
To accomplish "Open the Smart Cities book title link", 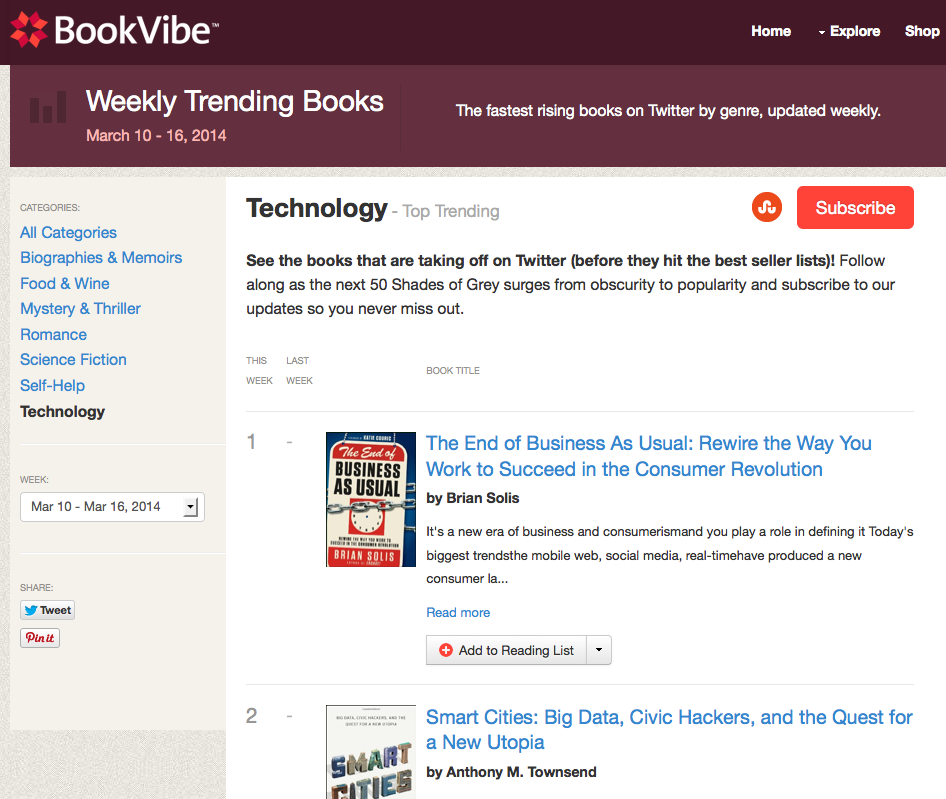I will click(669, 730).
